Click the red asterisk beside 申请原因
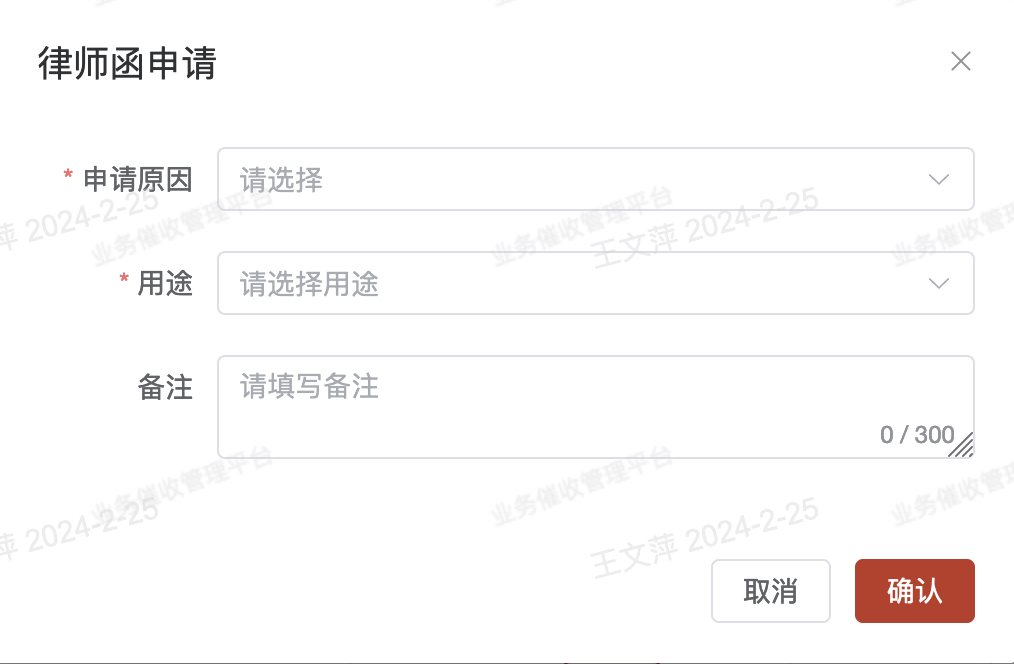This screenshot has height=664, width=1014. click(68, 177)
